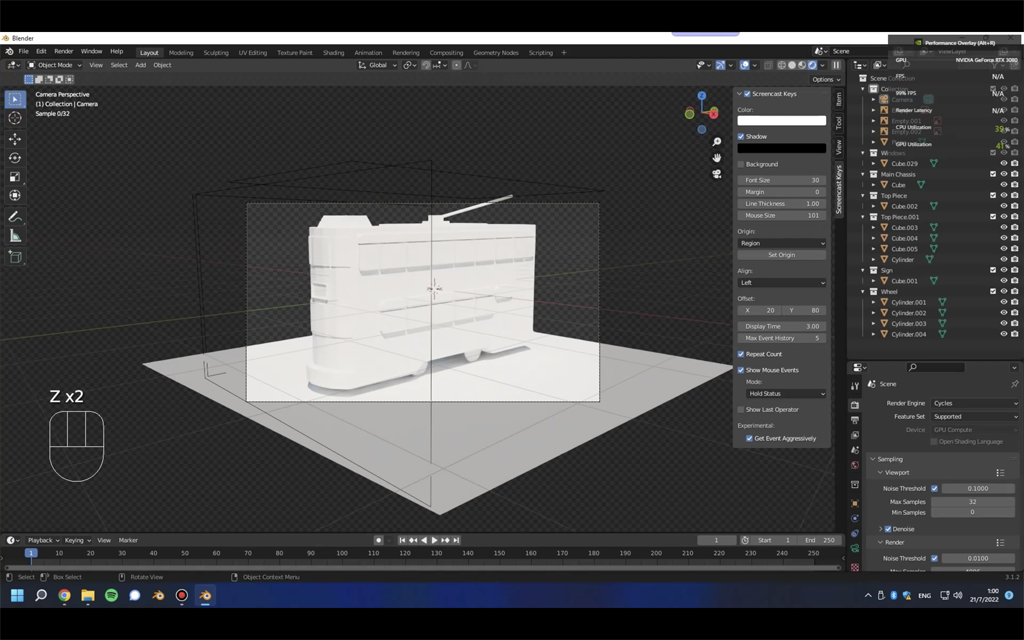
Task: Open the Add menu in viewport header
Action: coord(140,65)
